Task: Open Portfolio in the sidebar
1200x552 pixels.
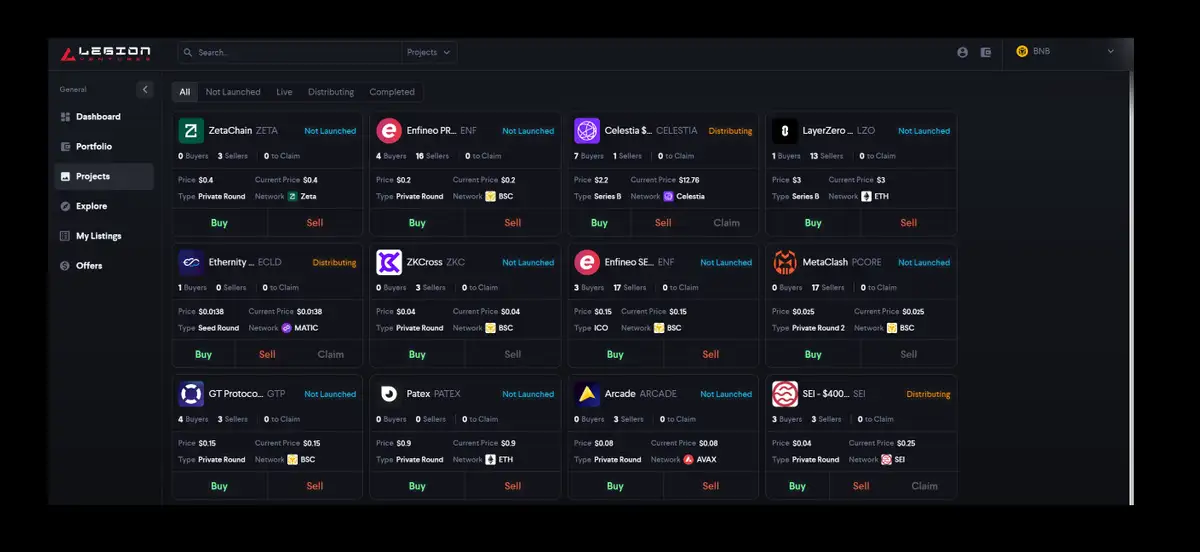Action: pos(93,147)
